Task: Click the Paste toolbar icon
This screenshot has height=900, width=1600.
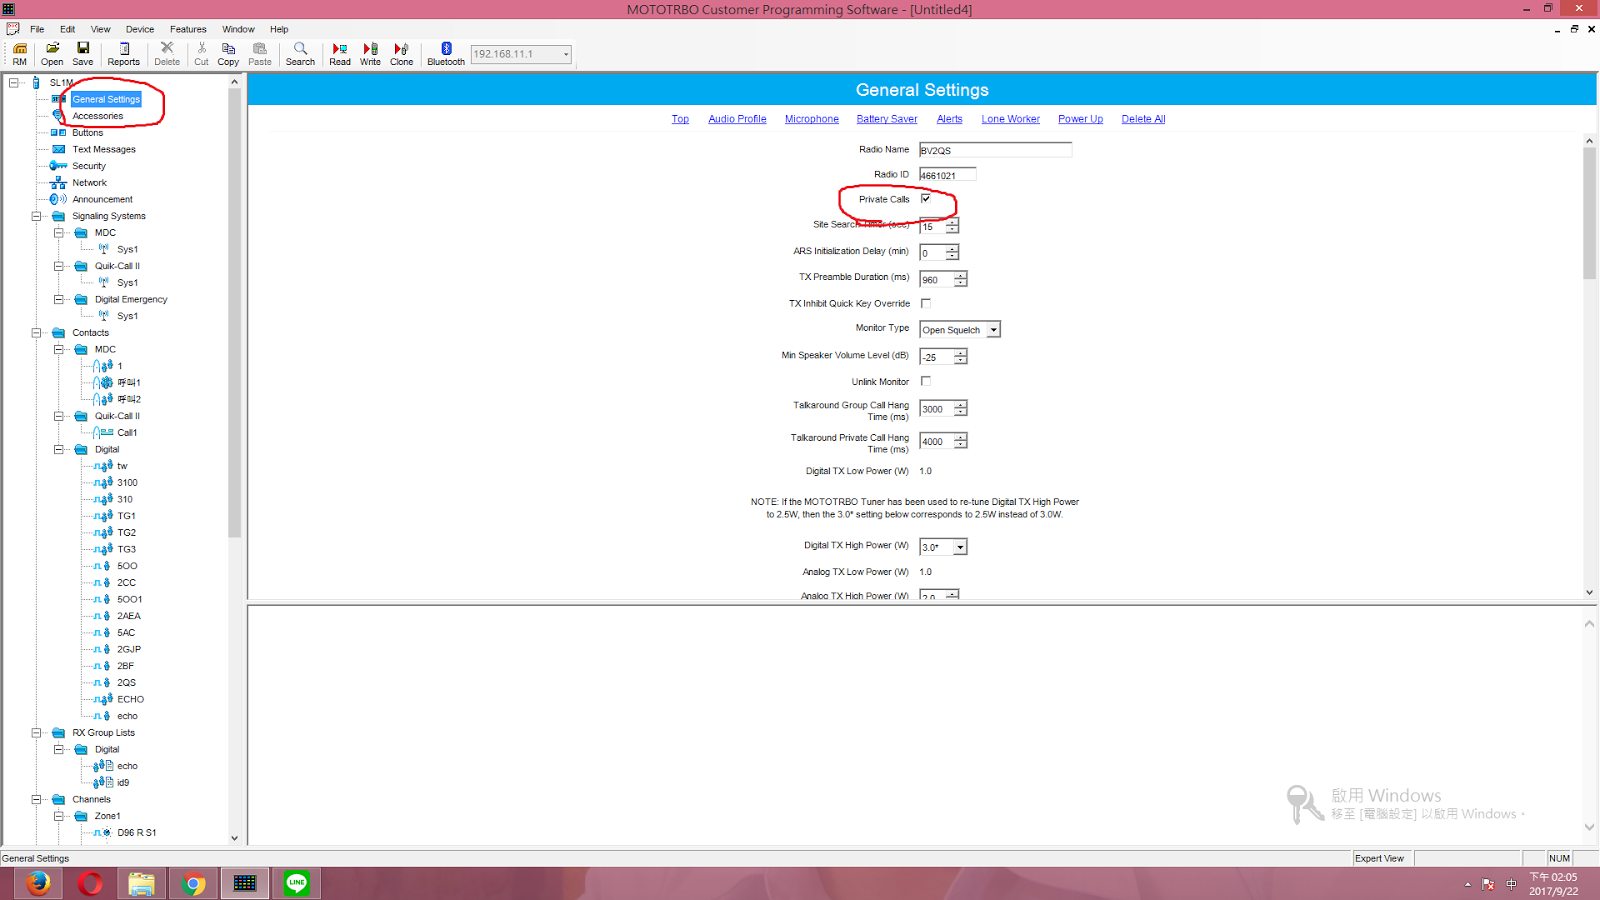Action: 260,54
